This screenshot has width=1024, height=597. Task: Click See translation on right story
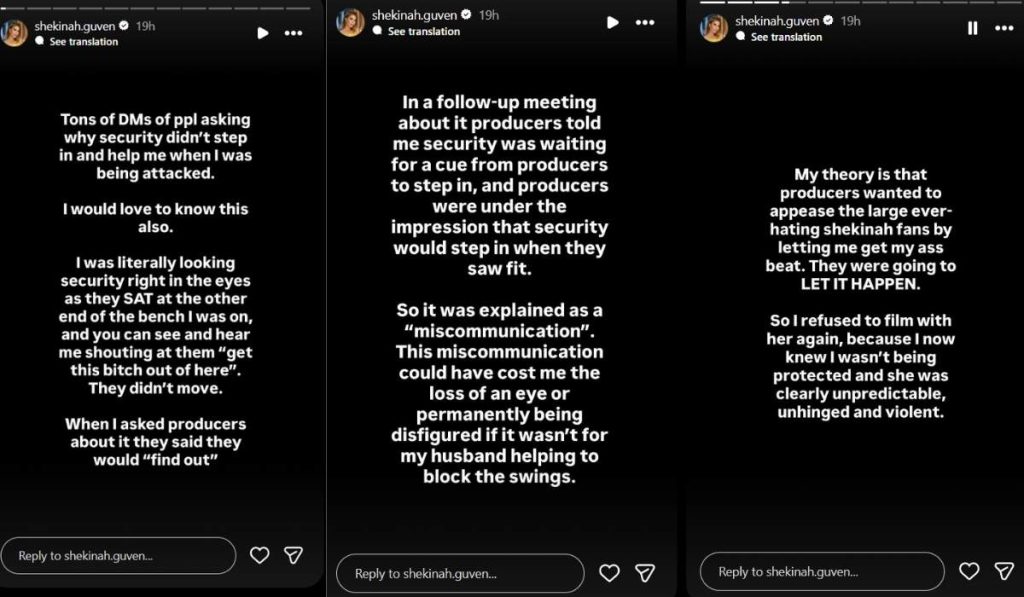[786, 37]
